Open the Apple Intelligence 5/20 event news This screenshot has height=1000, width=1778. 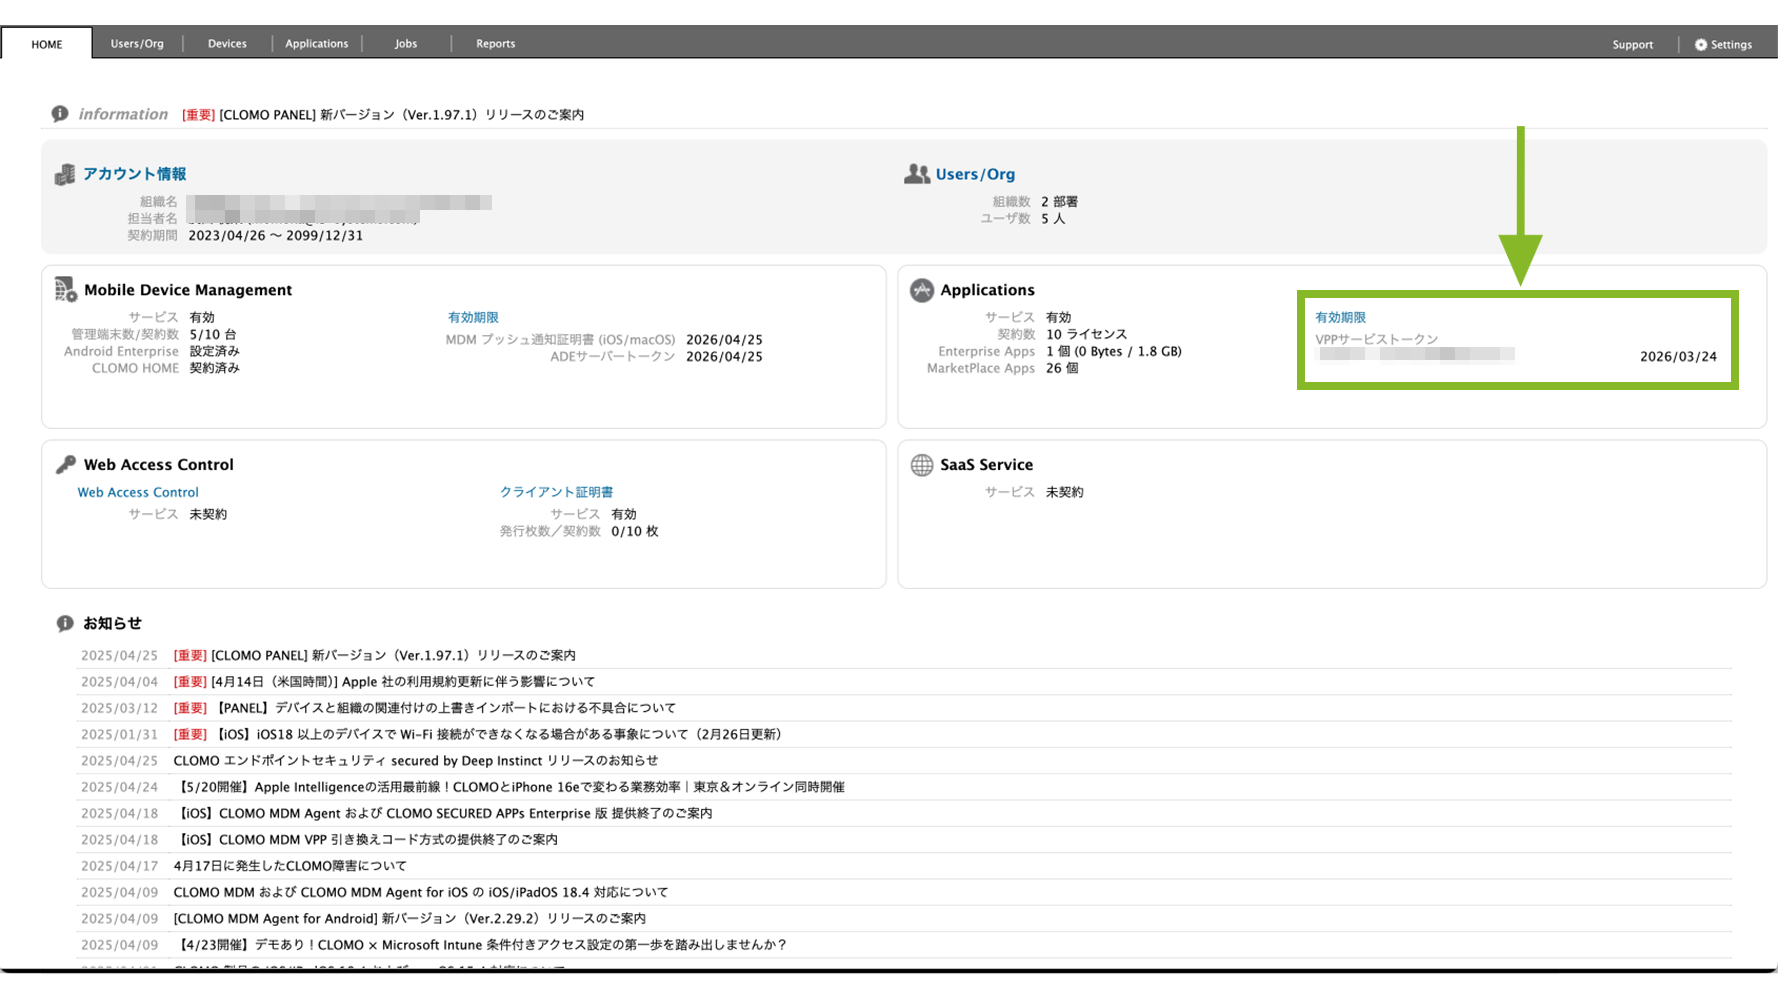click(x=509, y=787)
